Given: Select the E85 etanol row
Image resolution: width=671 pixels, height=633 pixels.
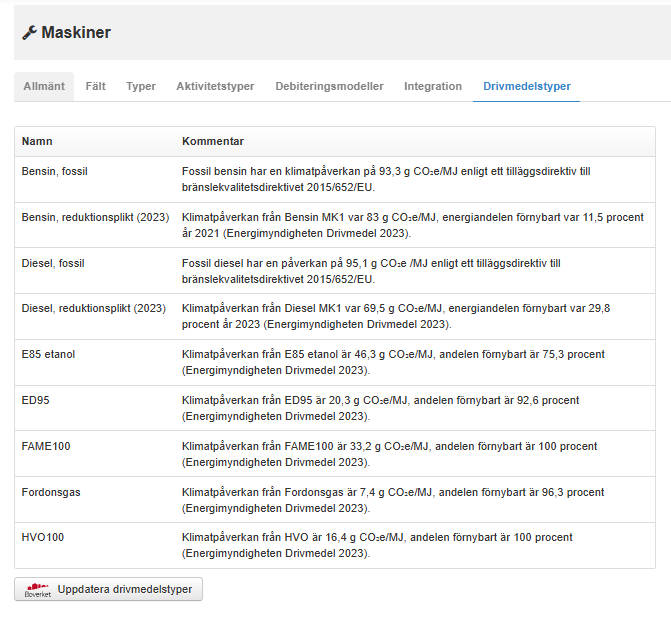Looking at the screenshot, I should click(x=48, y=354).
